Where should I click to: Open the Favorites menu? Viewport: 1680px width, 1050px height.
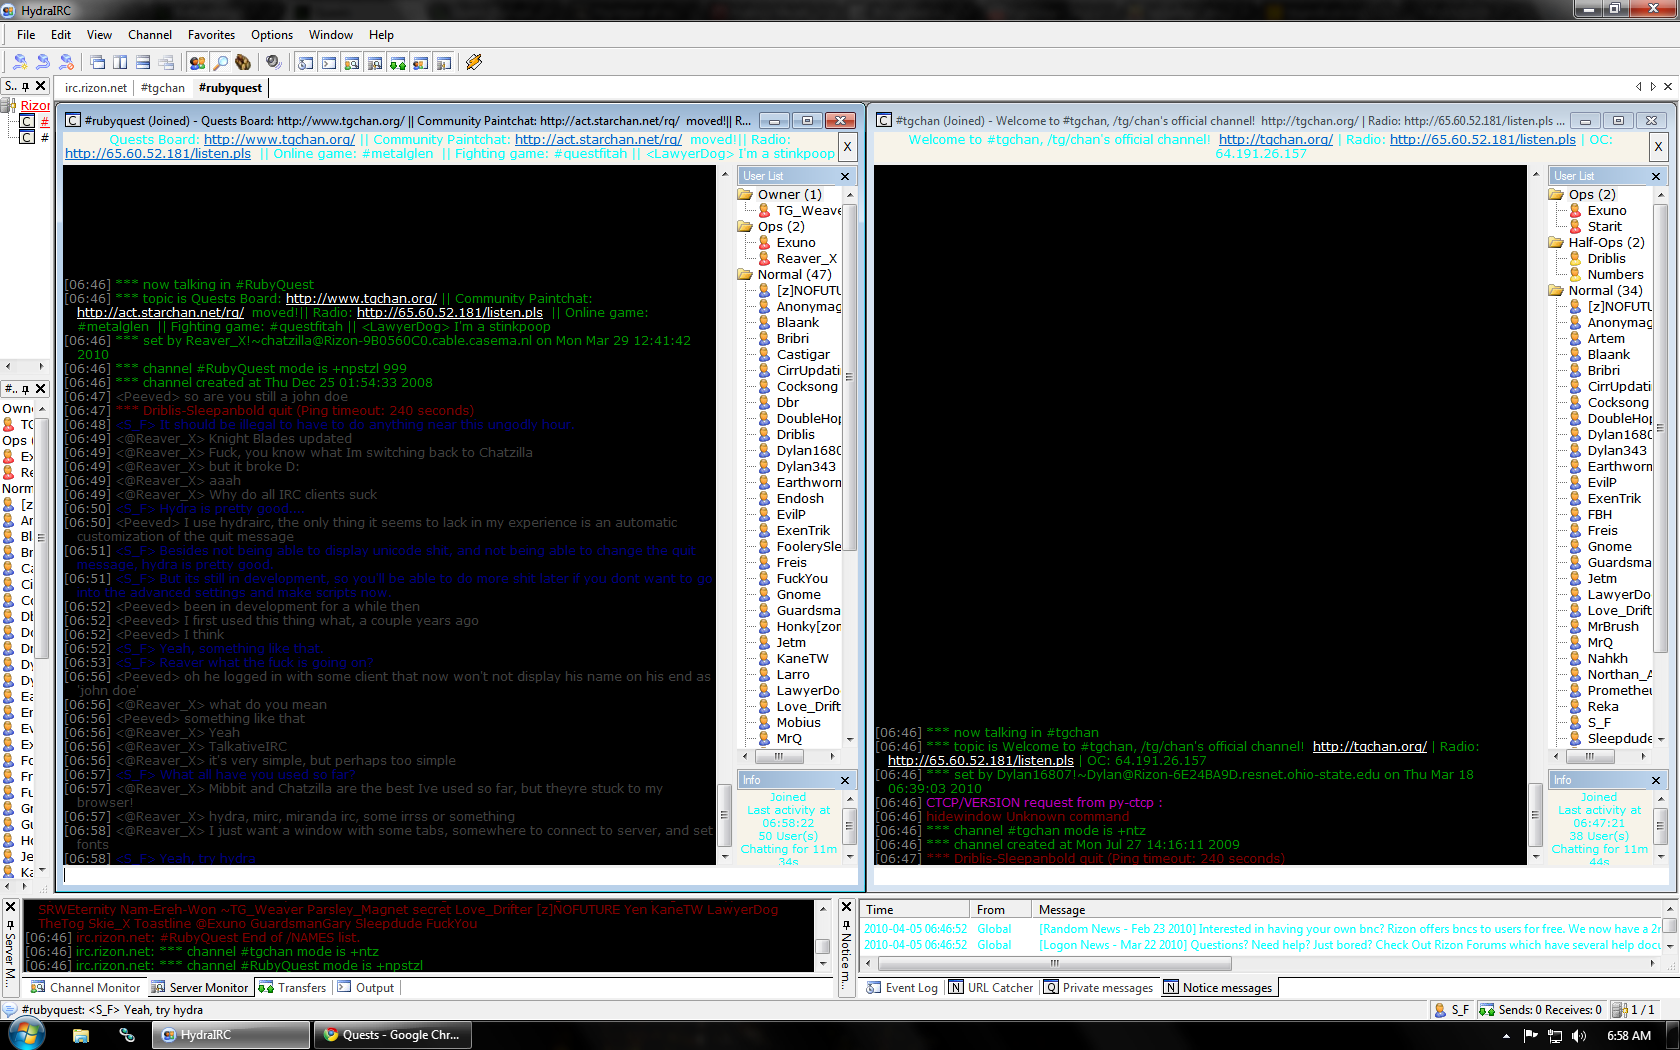(x=211, y=35)
